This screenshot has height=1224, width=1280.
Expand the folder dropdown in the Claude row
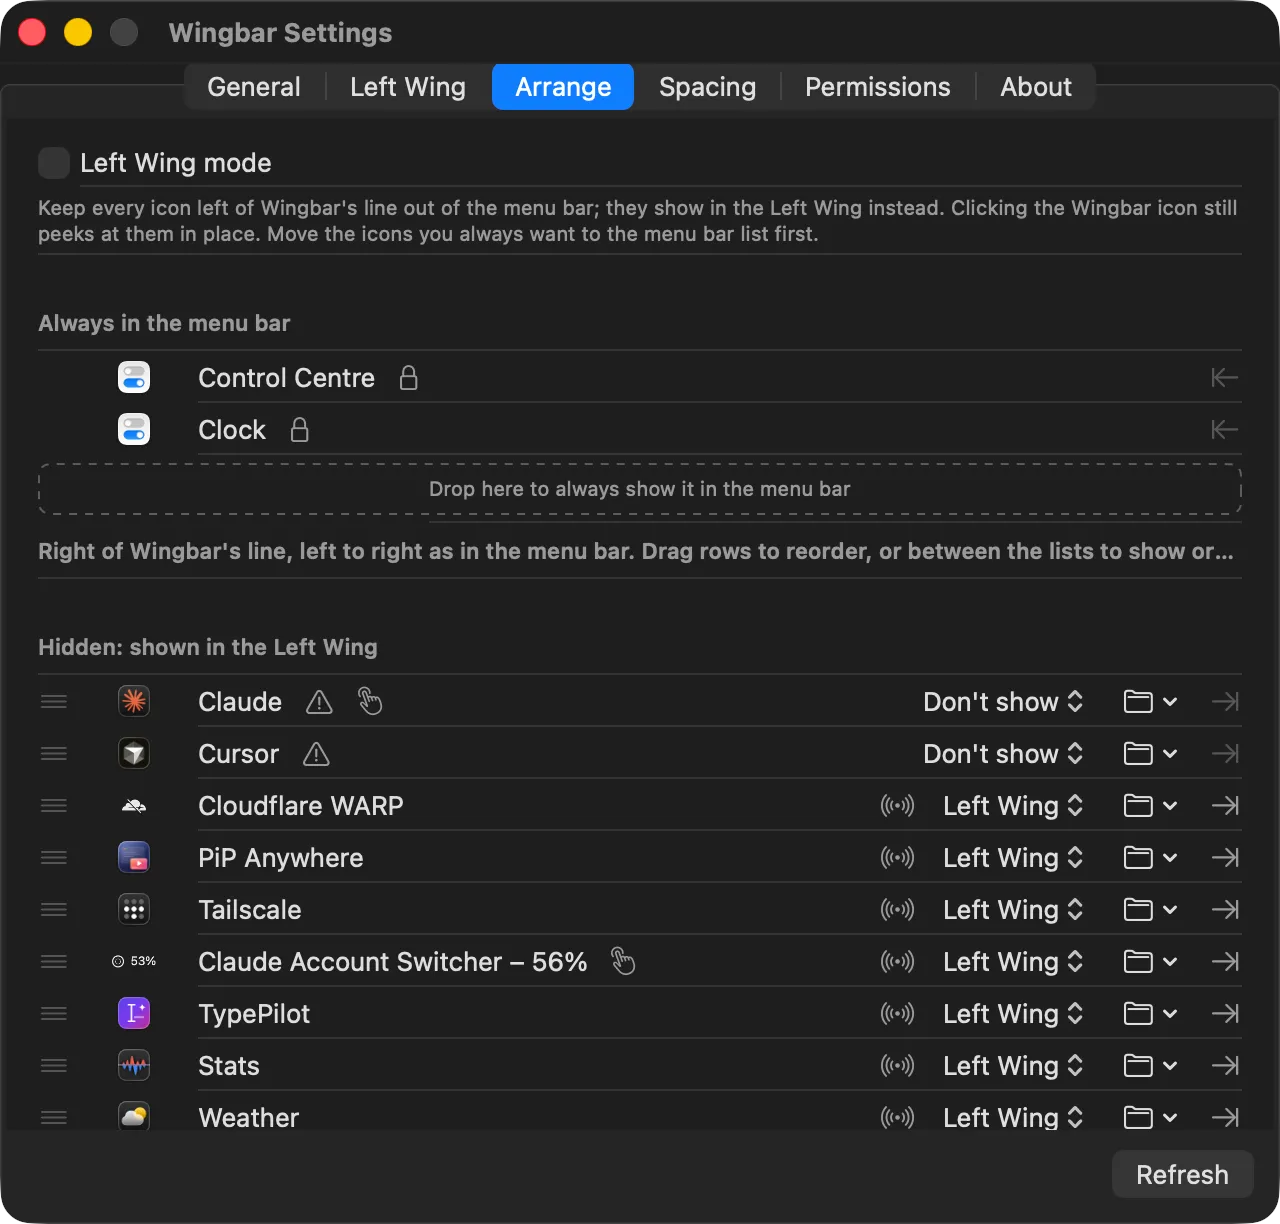click(1150, 701)
